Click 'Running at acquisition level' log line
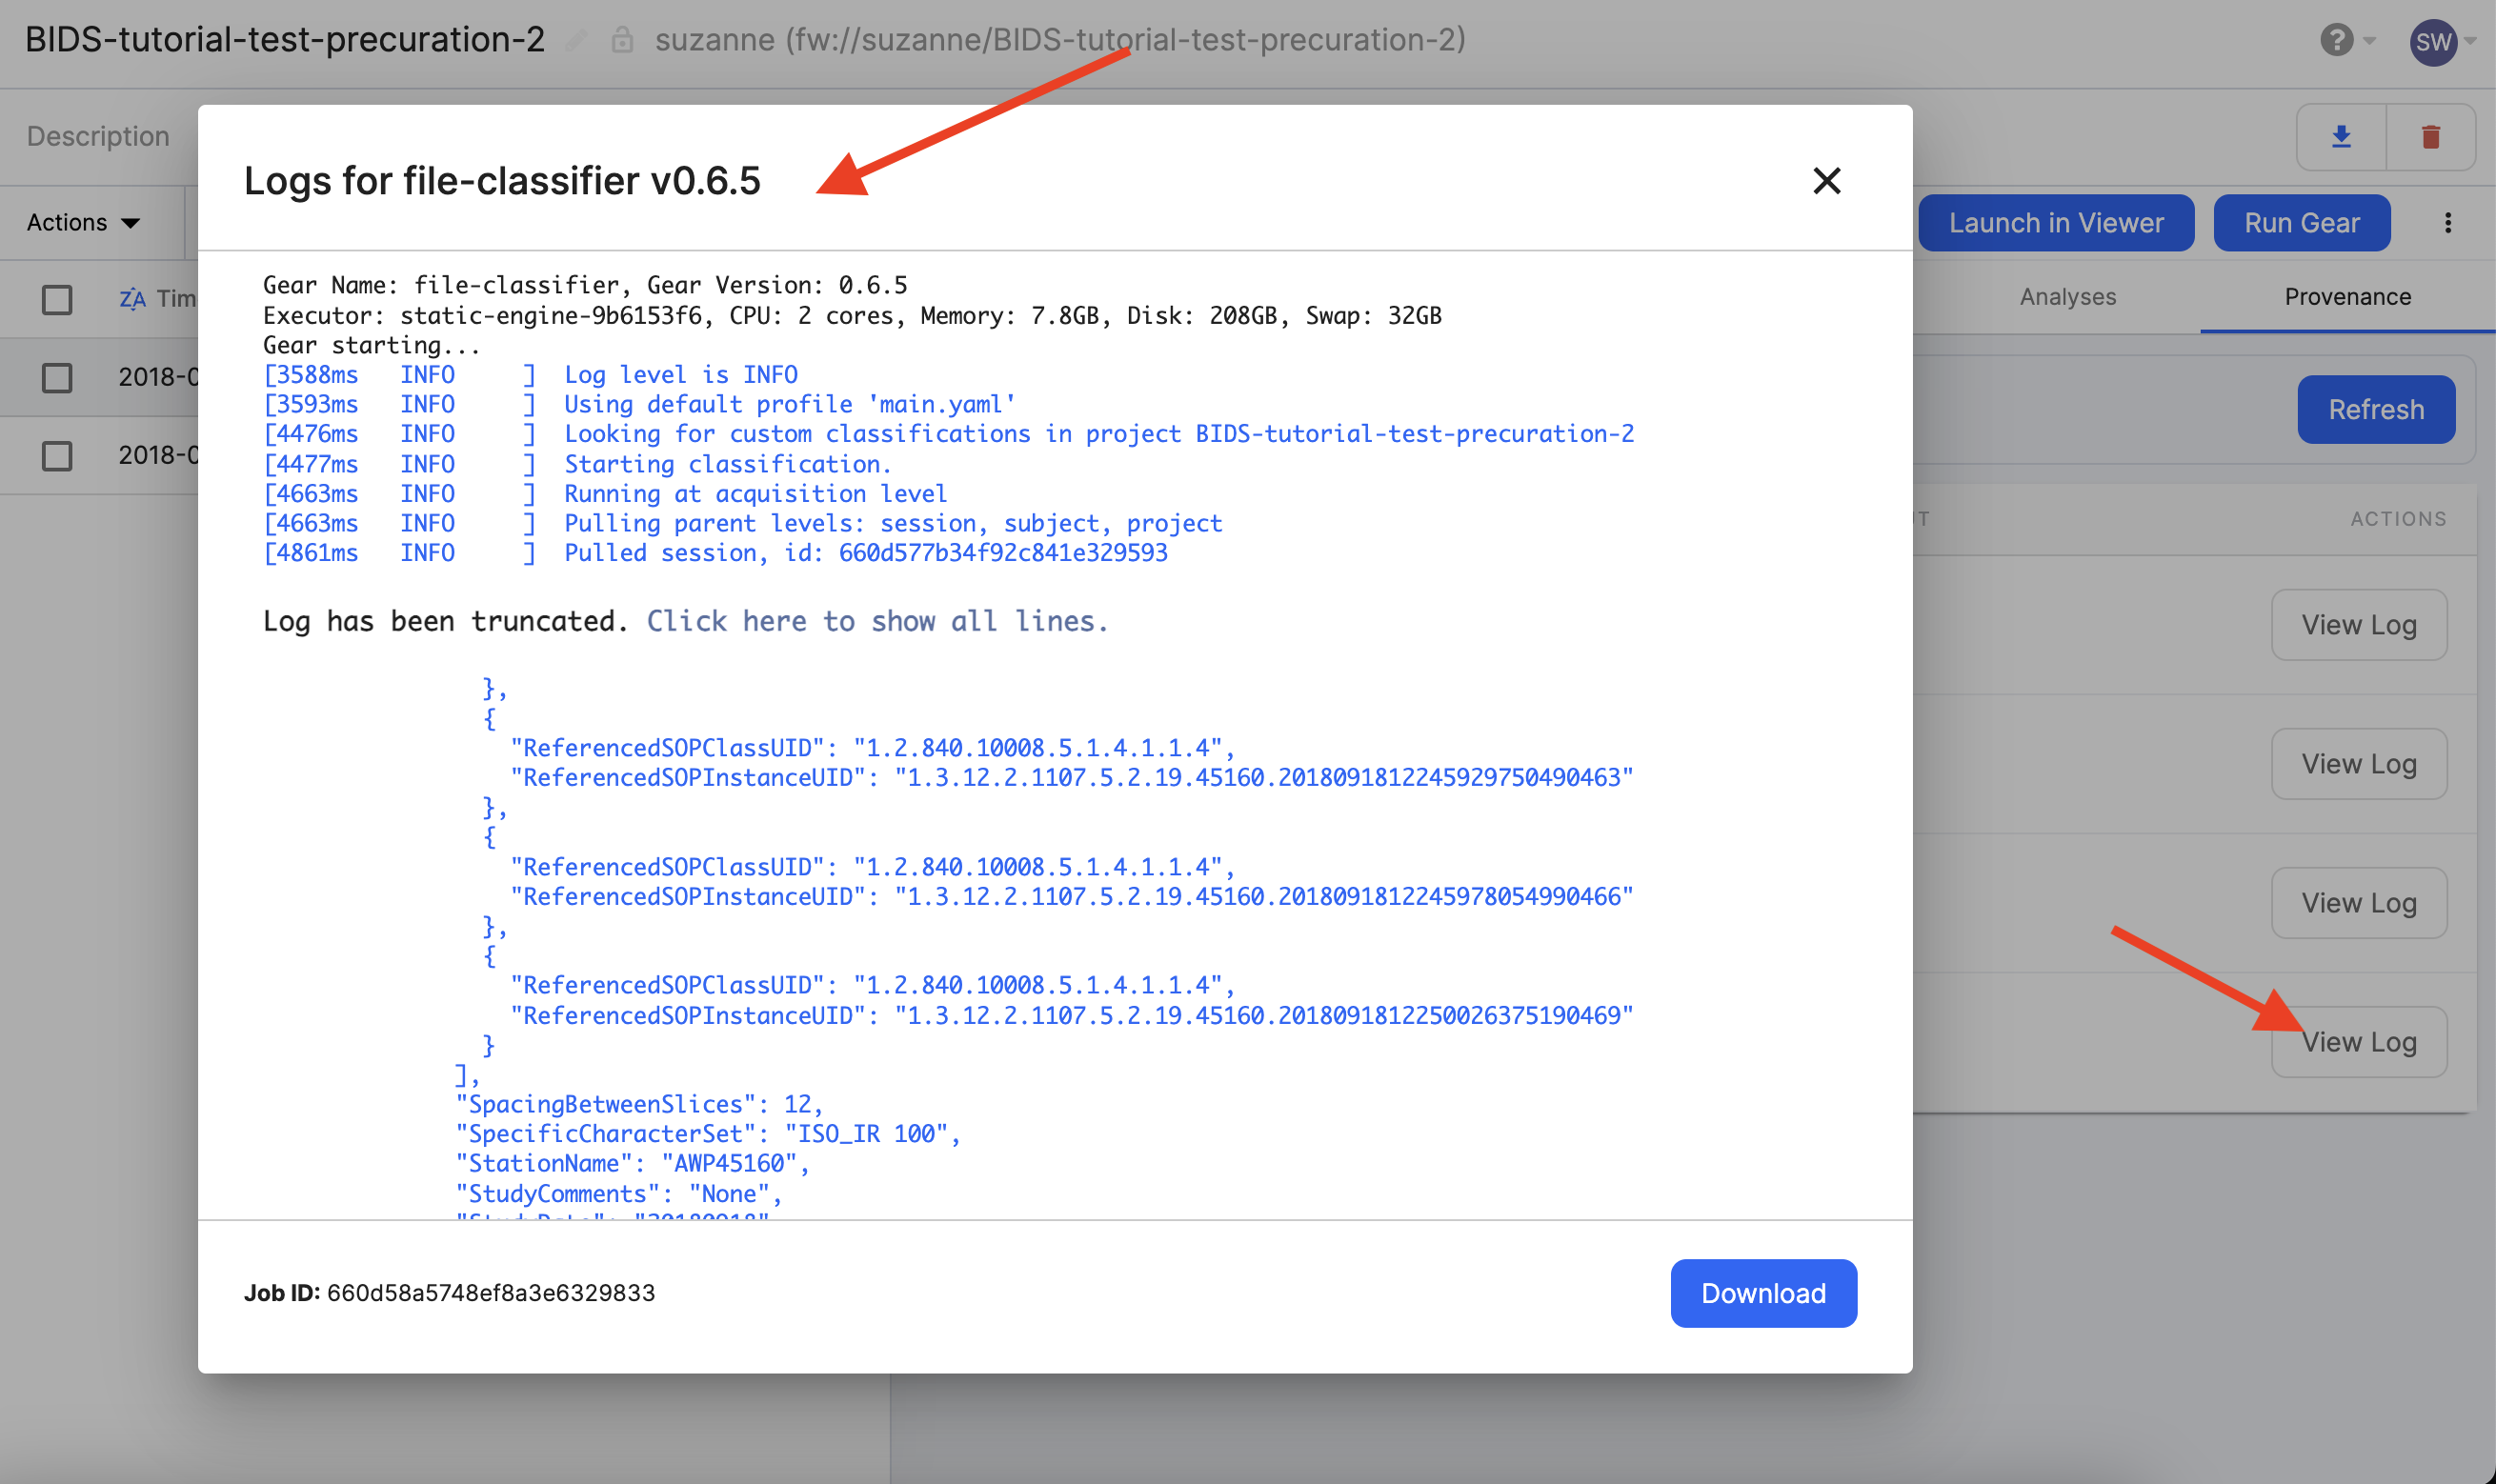2496x1484 pixels. (605, 494)
